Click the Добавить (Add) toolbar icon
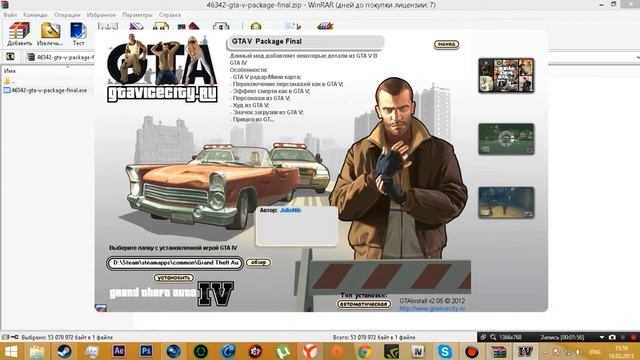This screenshot has height=360, width=640. tap(19, 34)
